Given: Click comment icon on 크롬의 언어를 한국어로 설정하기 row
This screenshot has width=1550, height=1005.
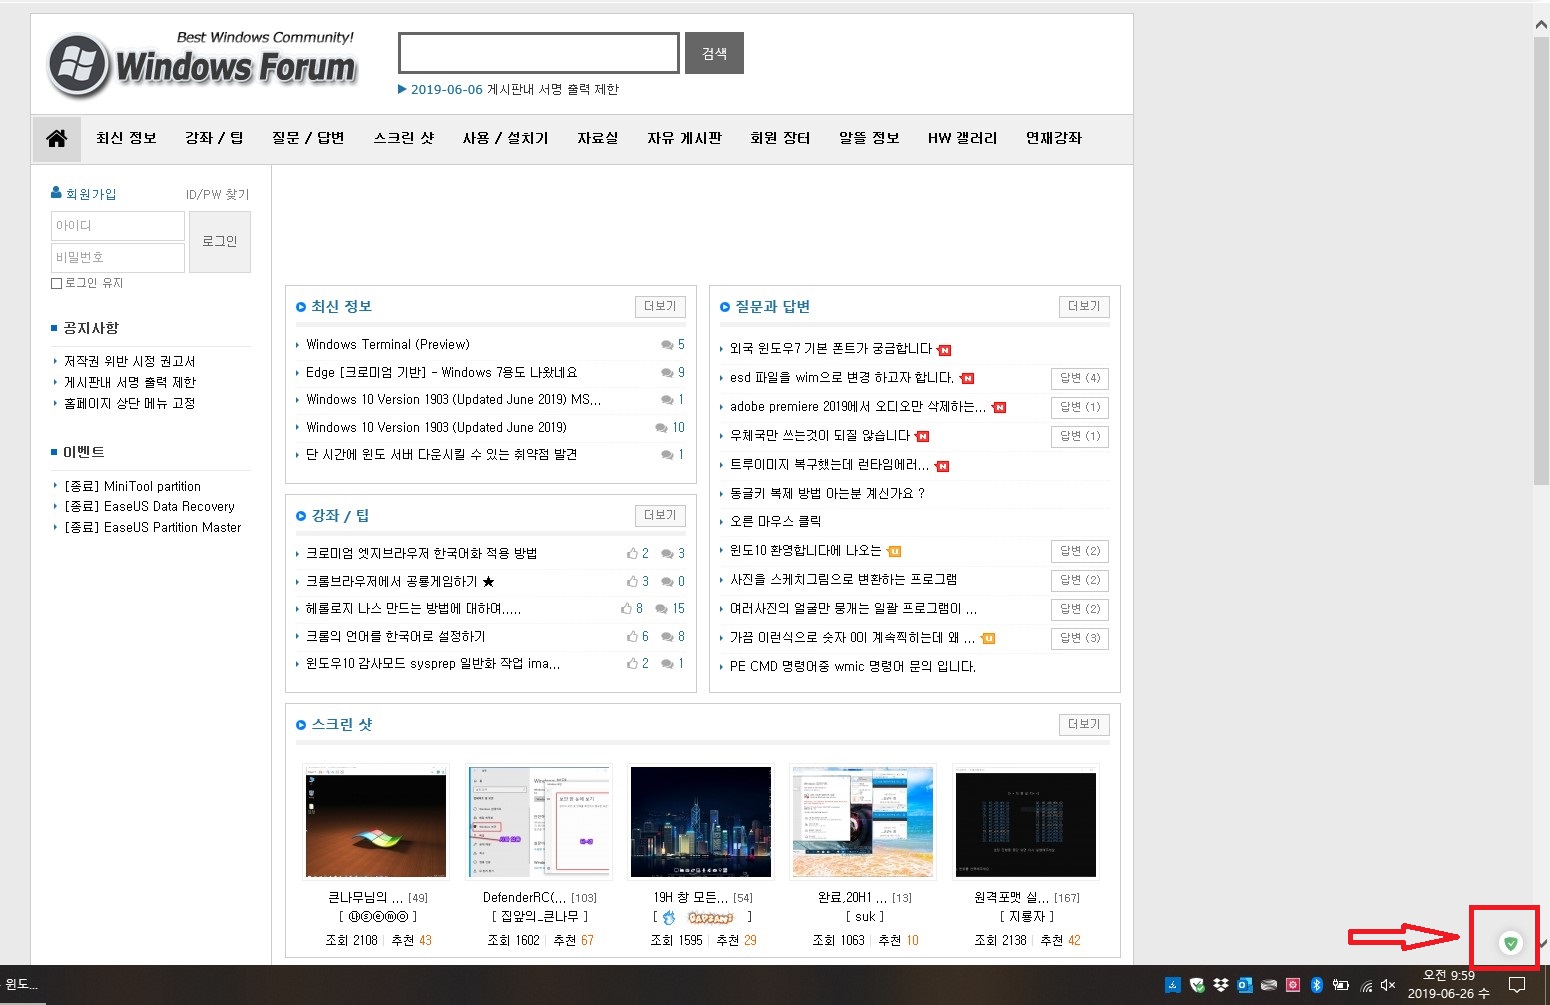Looking at the screenshot, I should (x=666, y=637).
